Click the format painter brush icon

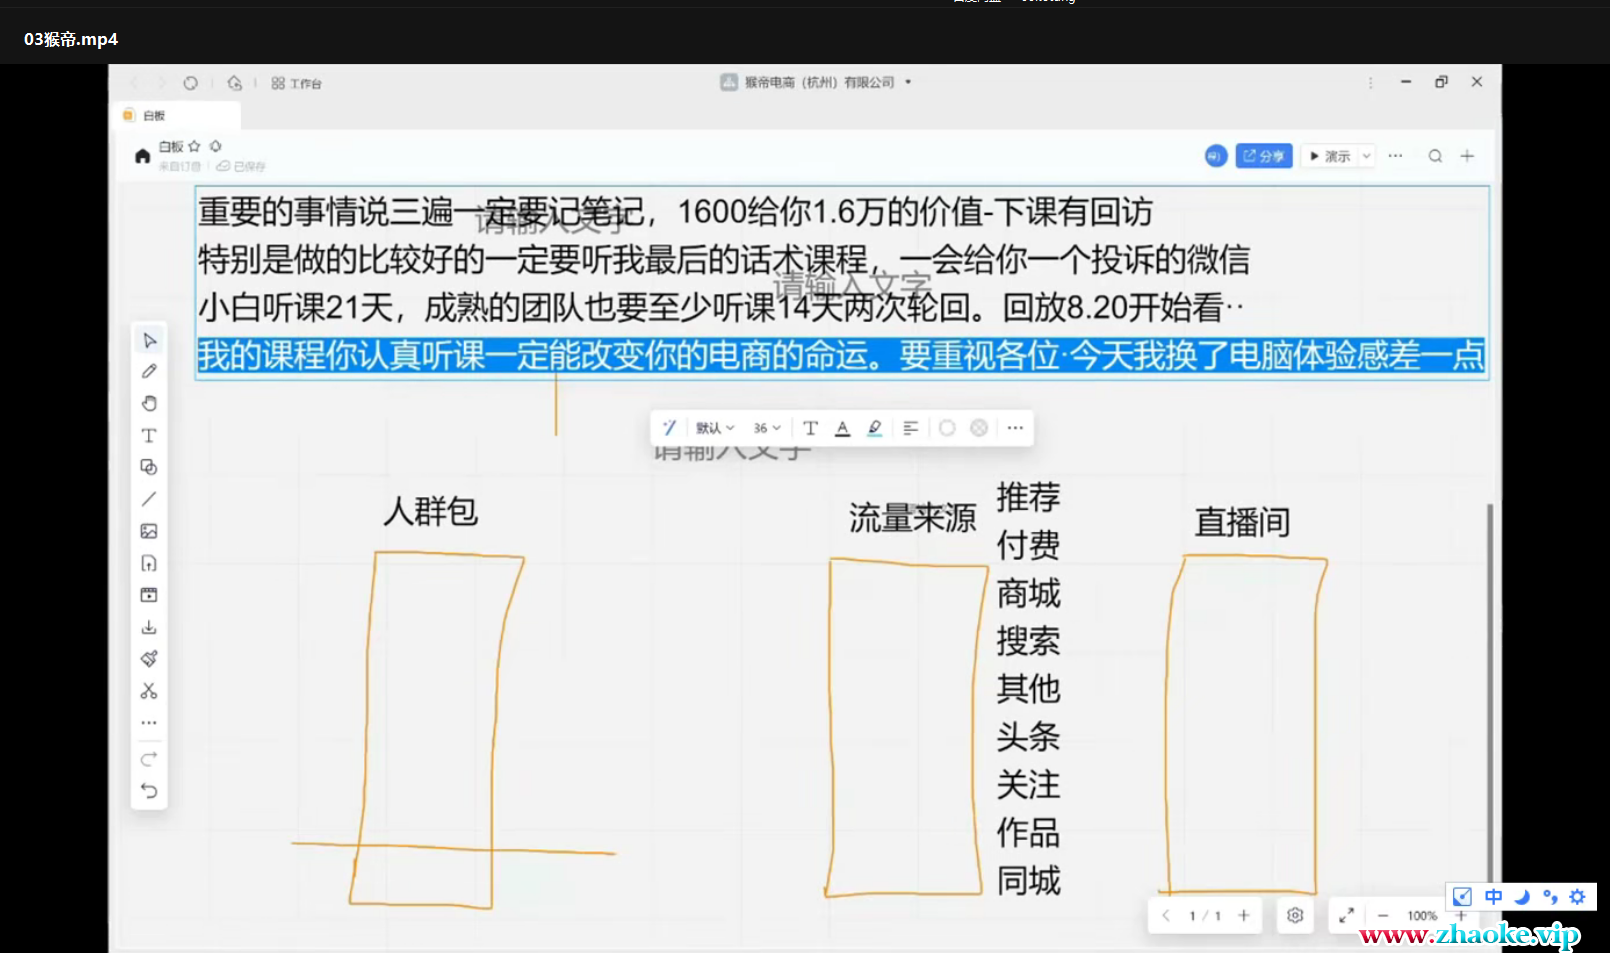149,659
